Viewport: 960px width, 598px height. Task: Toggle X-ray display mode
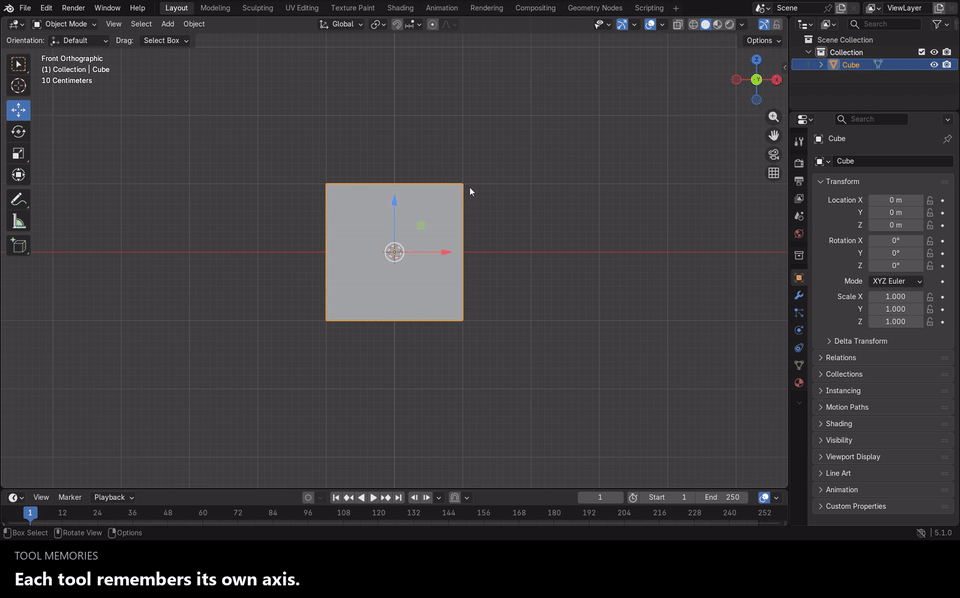pyautogui.click(x=678, y=24)
